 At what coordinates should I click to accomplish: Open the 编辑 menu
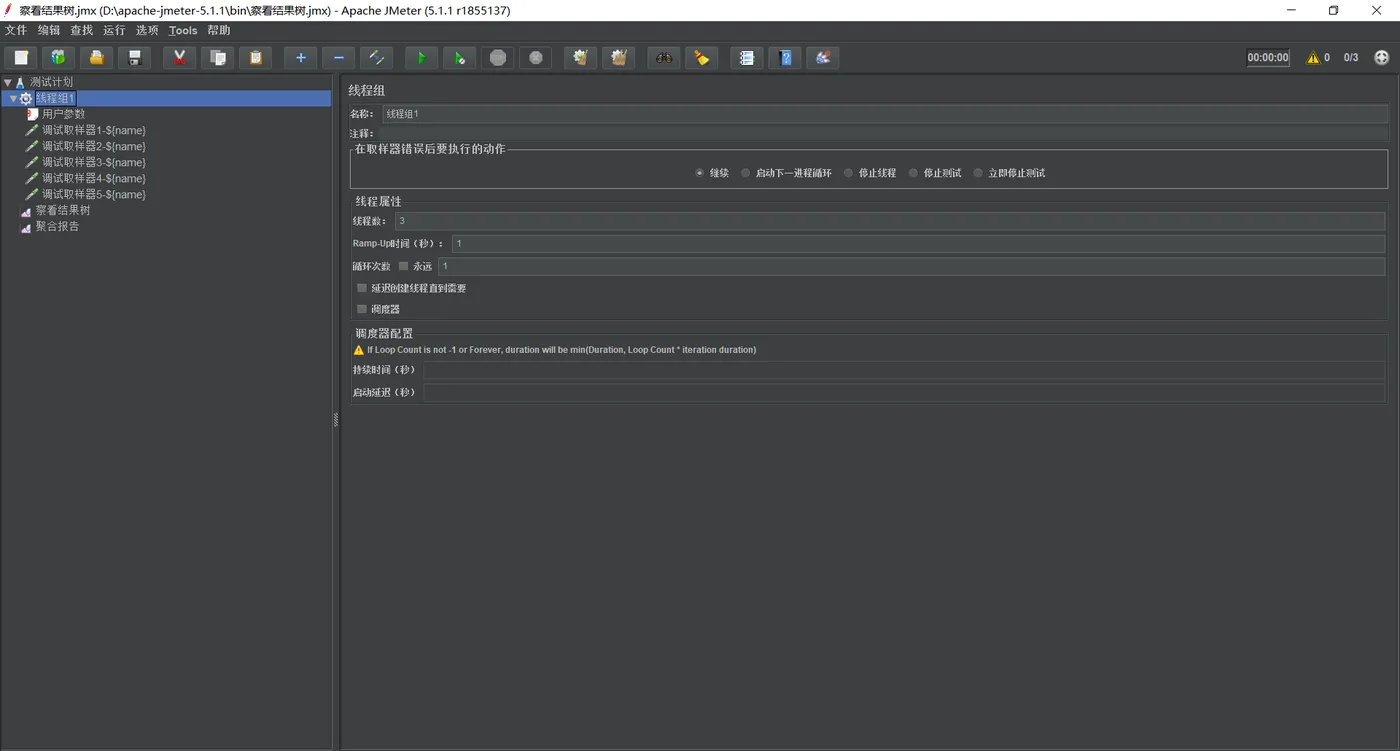[49, 30]
